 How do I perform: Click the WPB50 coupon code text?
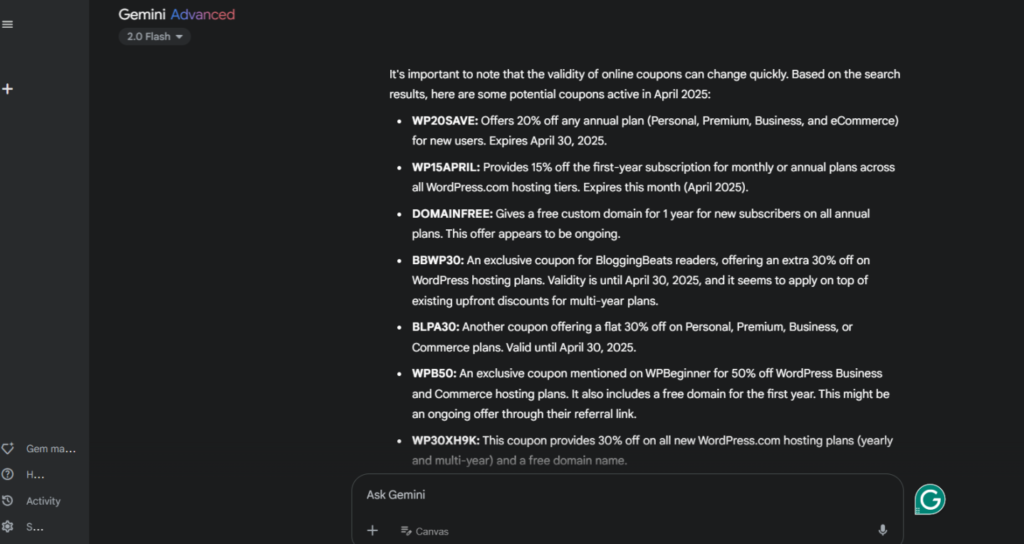434,373
